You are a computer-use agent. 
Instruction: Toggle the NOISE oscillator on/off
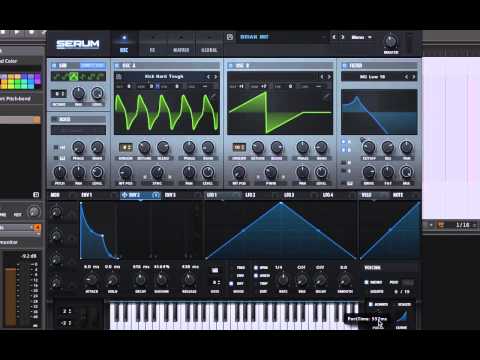pyautogui.click(x=54, y=119)
